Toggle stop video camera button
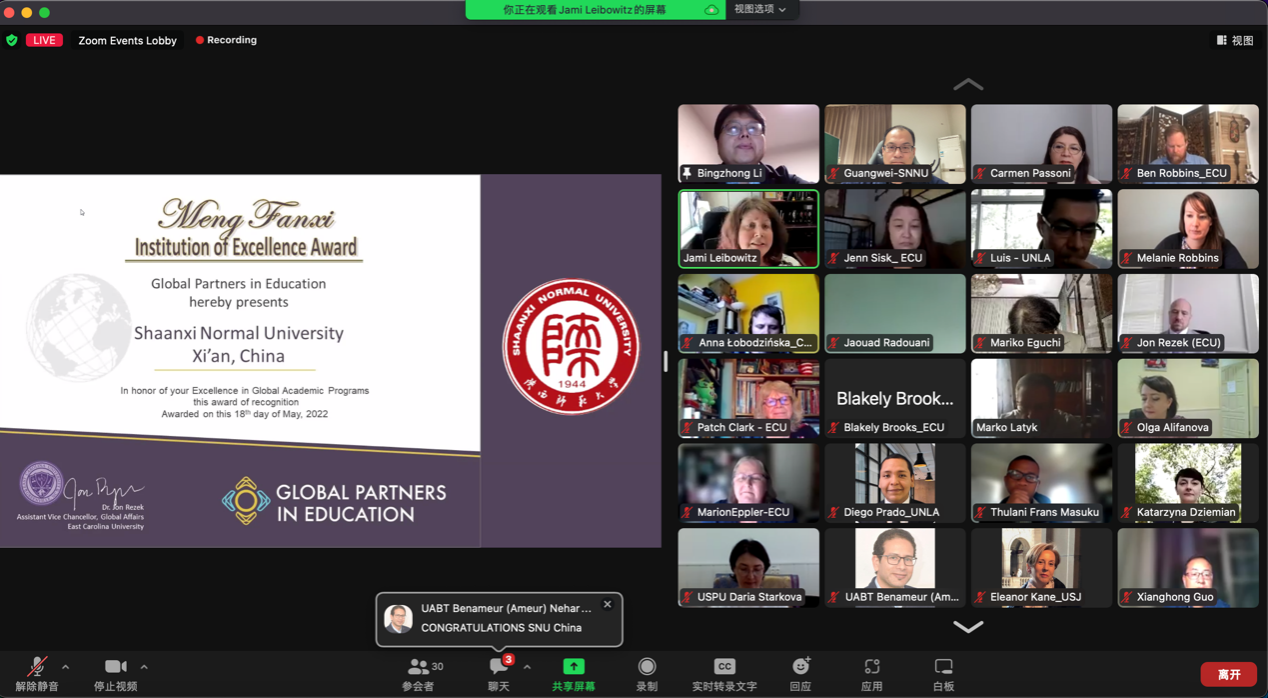Image resolution: width=1268 pixels, height=698 pixels. (115, 667)
